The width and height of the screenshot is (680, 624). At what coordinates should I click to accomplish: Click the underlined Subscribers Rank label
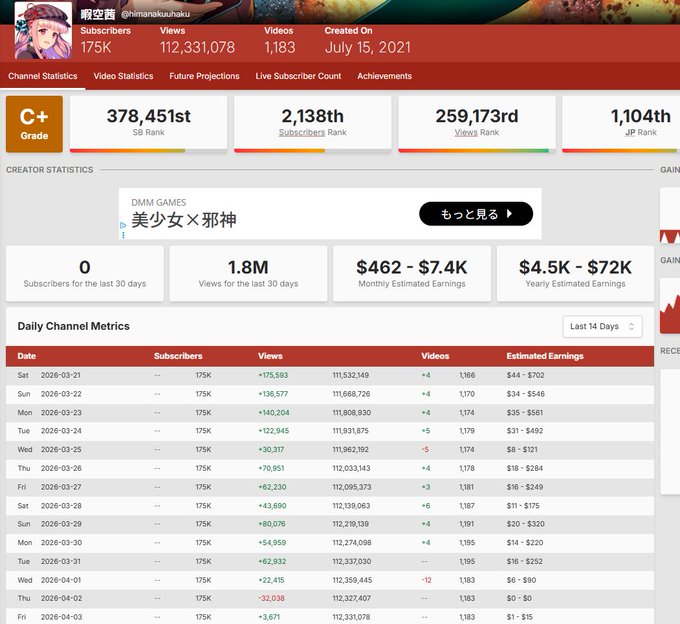302,132
